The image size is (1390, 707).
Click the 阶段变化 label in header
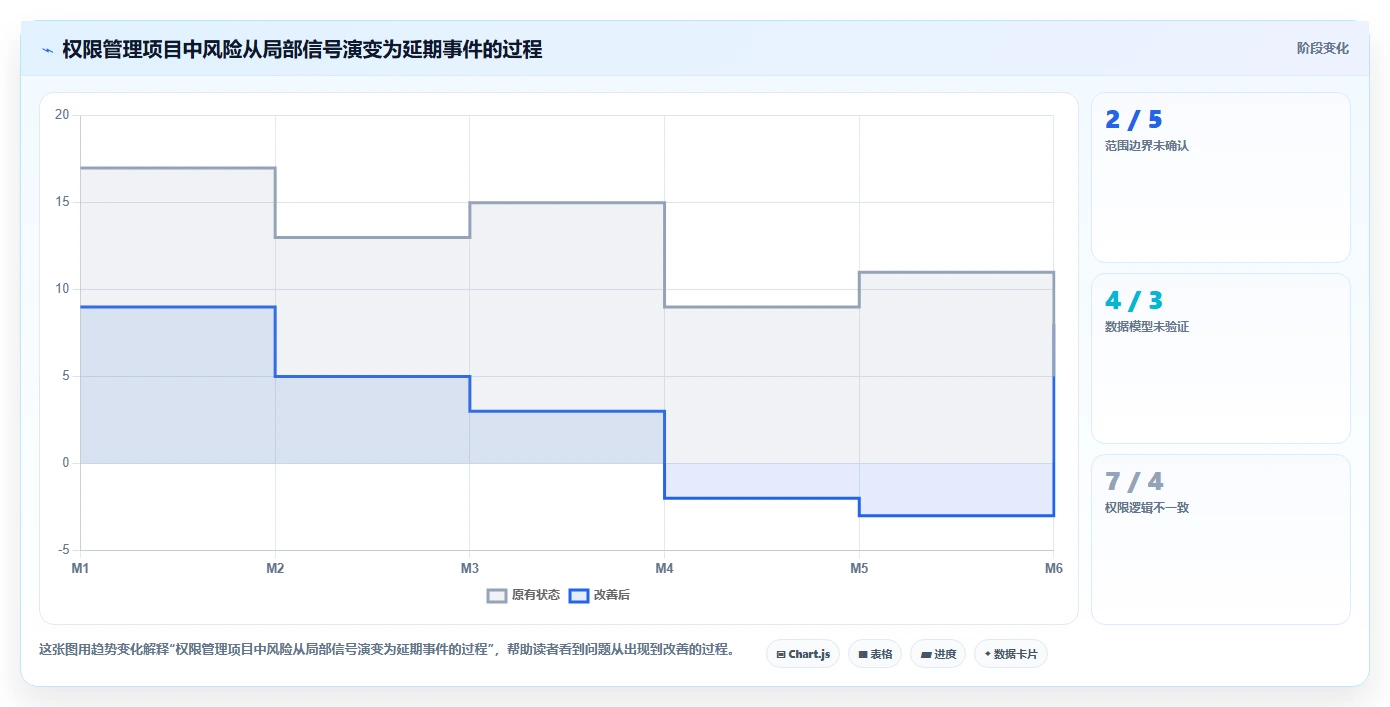(x=1323, y=48)
